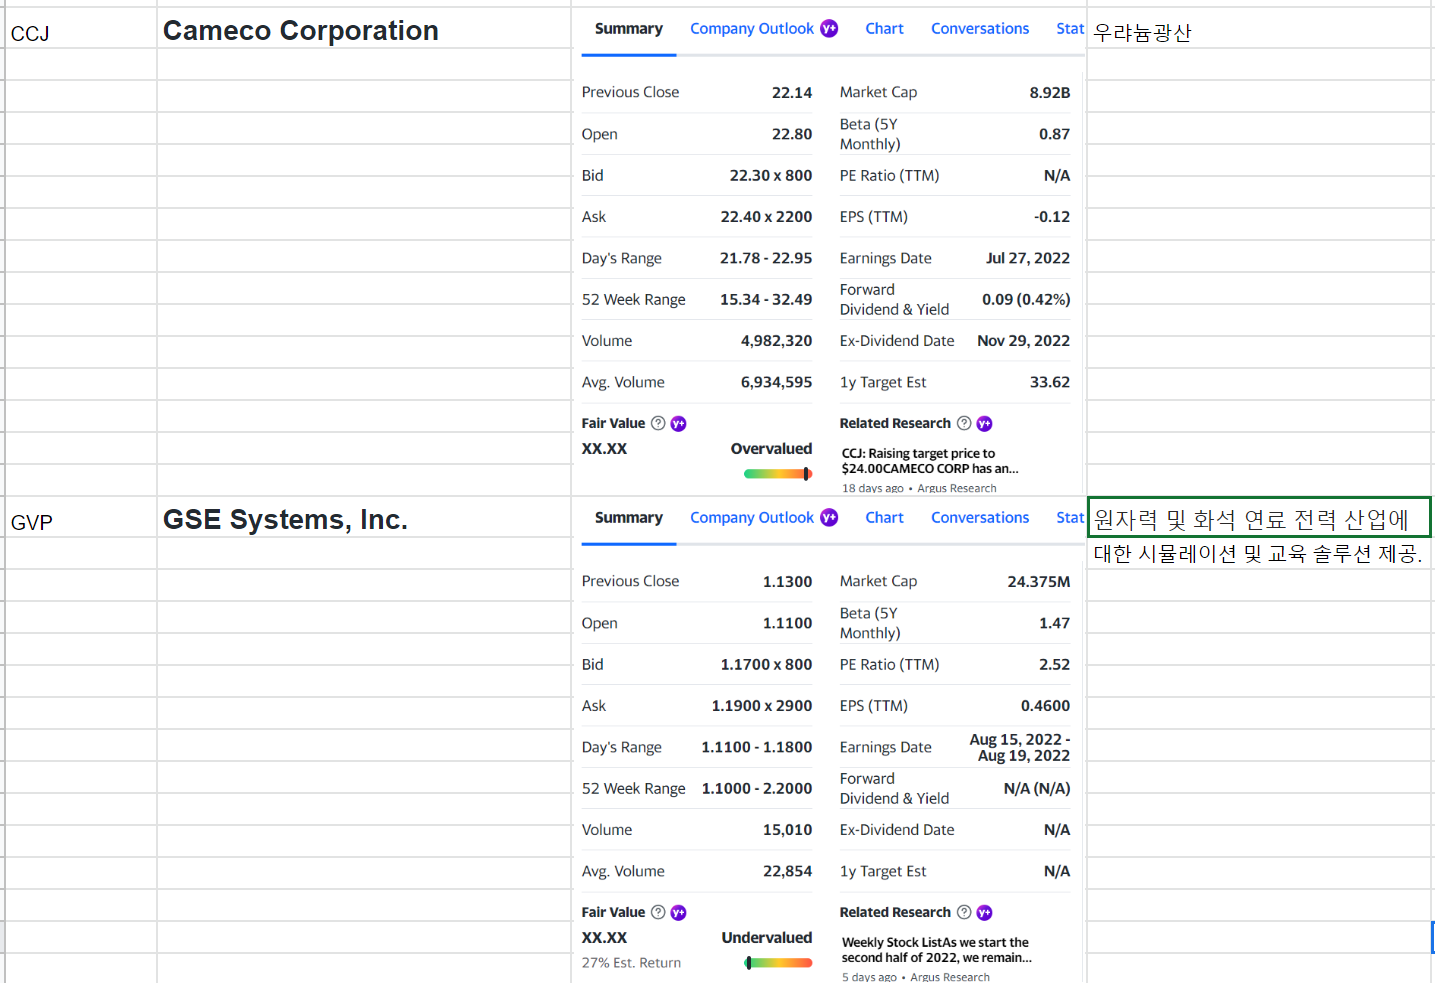This screenshot has height=983, width=1435.
Task: Open the Cameco Company Outlook tab
Action: pos(752,29)
